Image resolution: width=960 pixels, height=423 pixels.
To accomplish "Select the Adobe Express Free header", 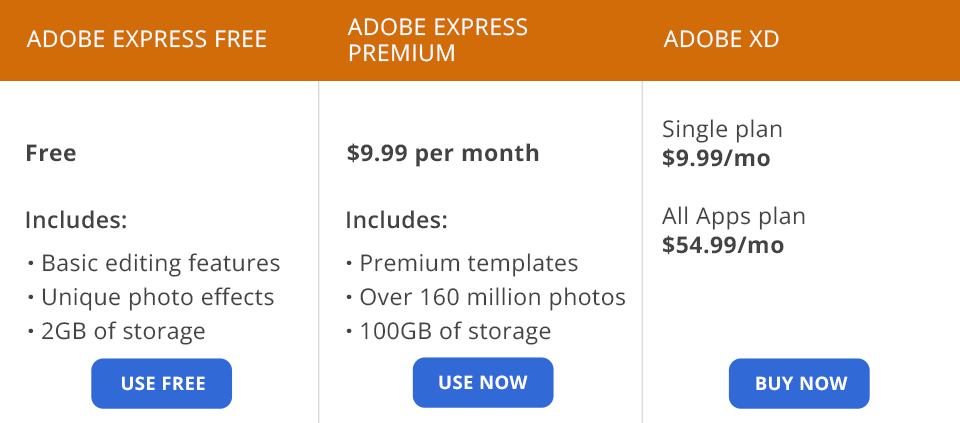I will click(x=147, y=40).
